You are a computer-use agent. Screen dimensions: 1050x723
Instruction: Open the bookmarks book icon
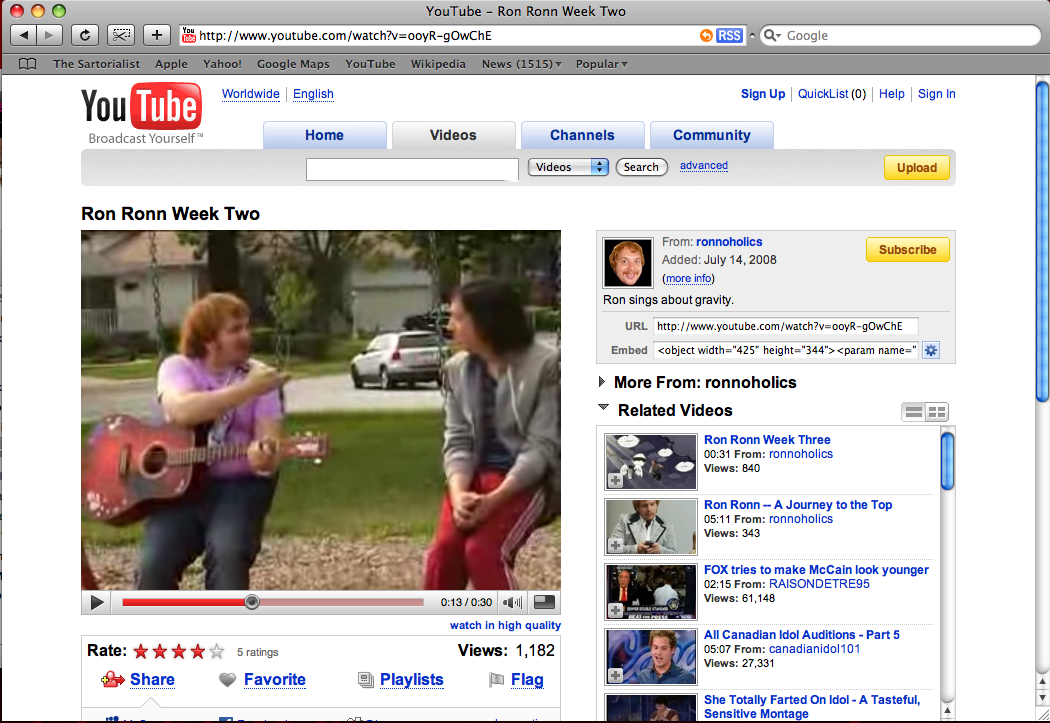pos(27,64)
